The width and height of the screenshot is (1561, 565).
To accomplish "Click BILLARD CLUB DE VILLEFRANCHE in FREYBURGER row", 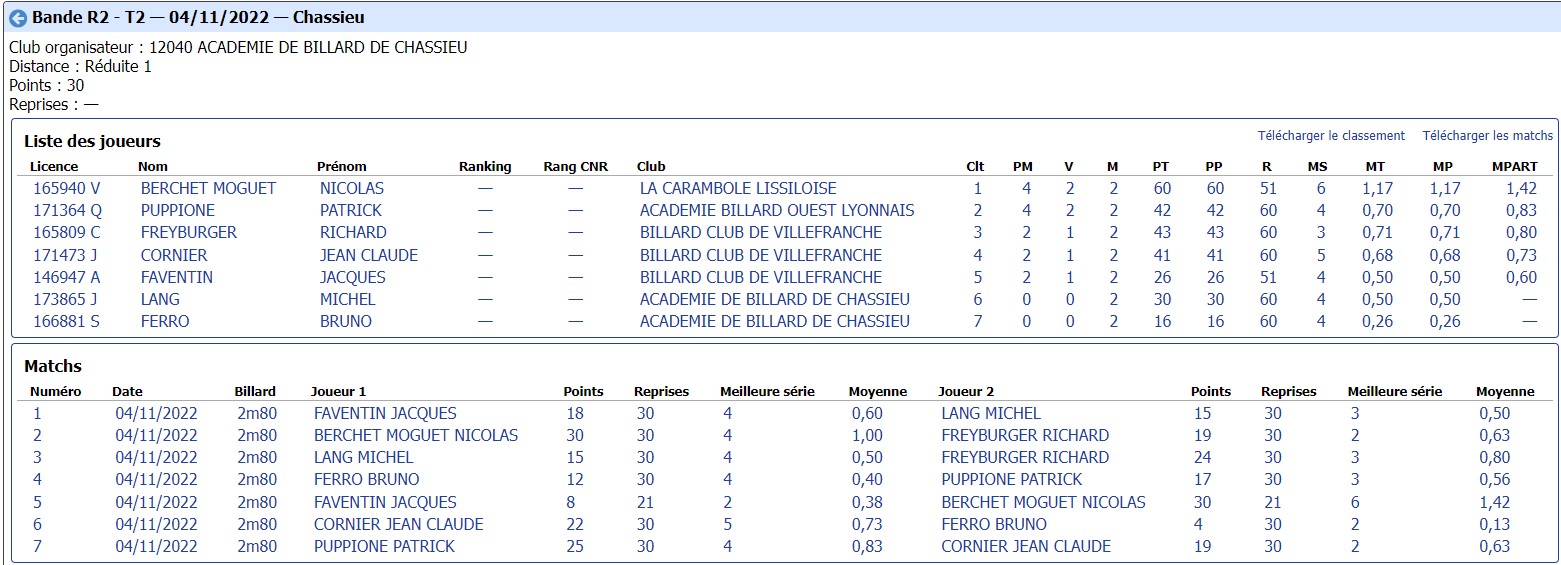I will (x=761, y=232).
